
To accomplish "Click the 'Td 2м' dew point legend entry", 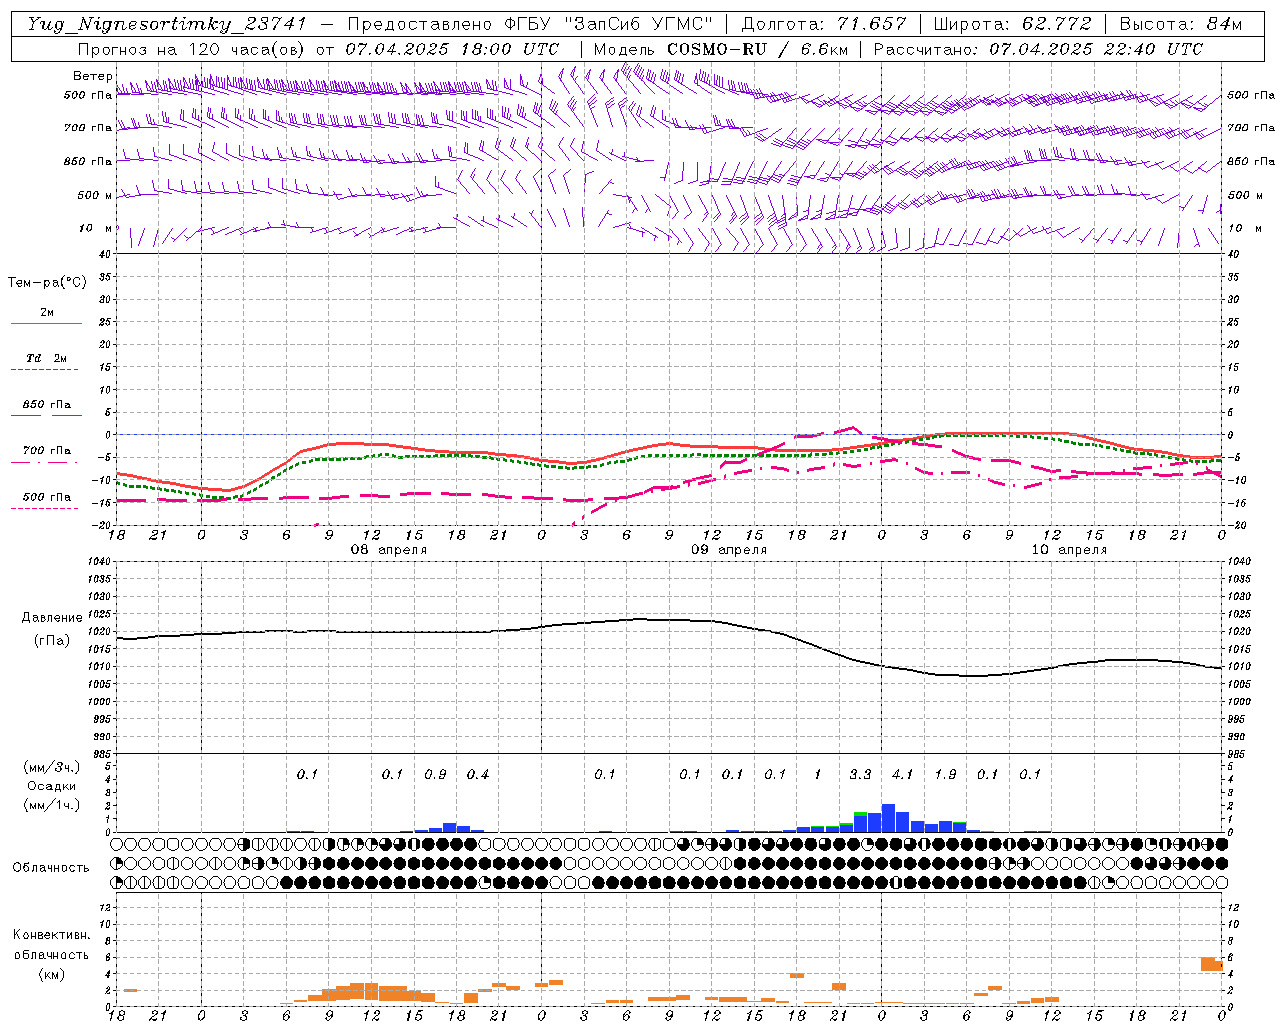I will [x=46, y=358].
